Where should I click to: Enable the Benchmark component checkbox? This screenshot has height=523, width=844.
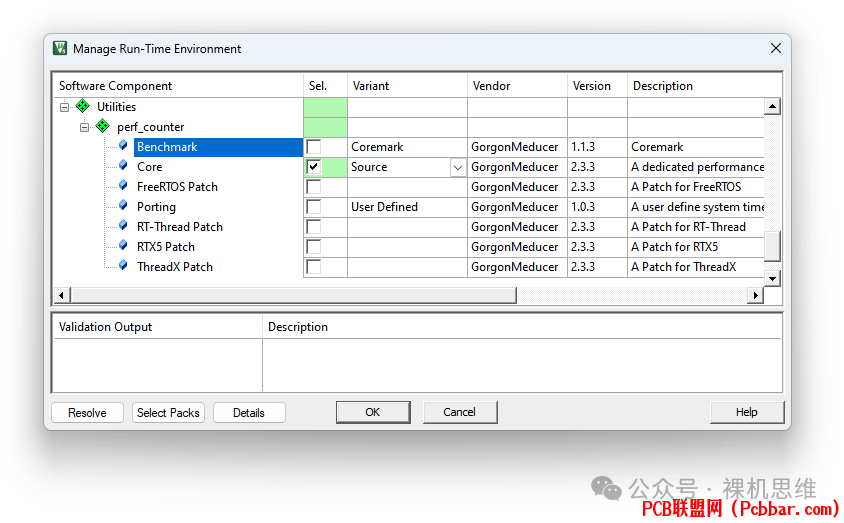[313, 147]
